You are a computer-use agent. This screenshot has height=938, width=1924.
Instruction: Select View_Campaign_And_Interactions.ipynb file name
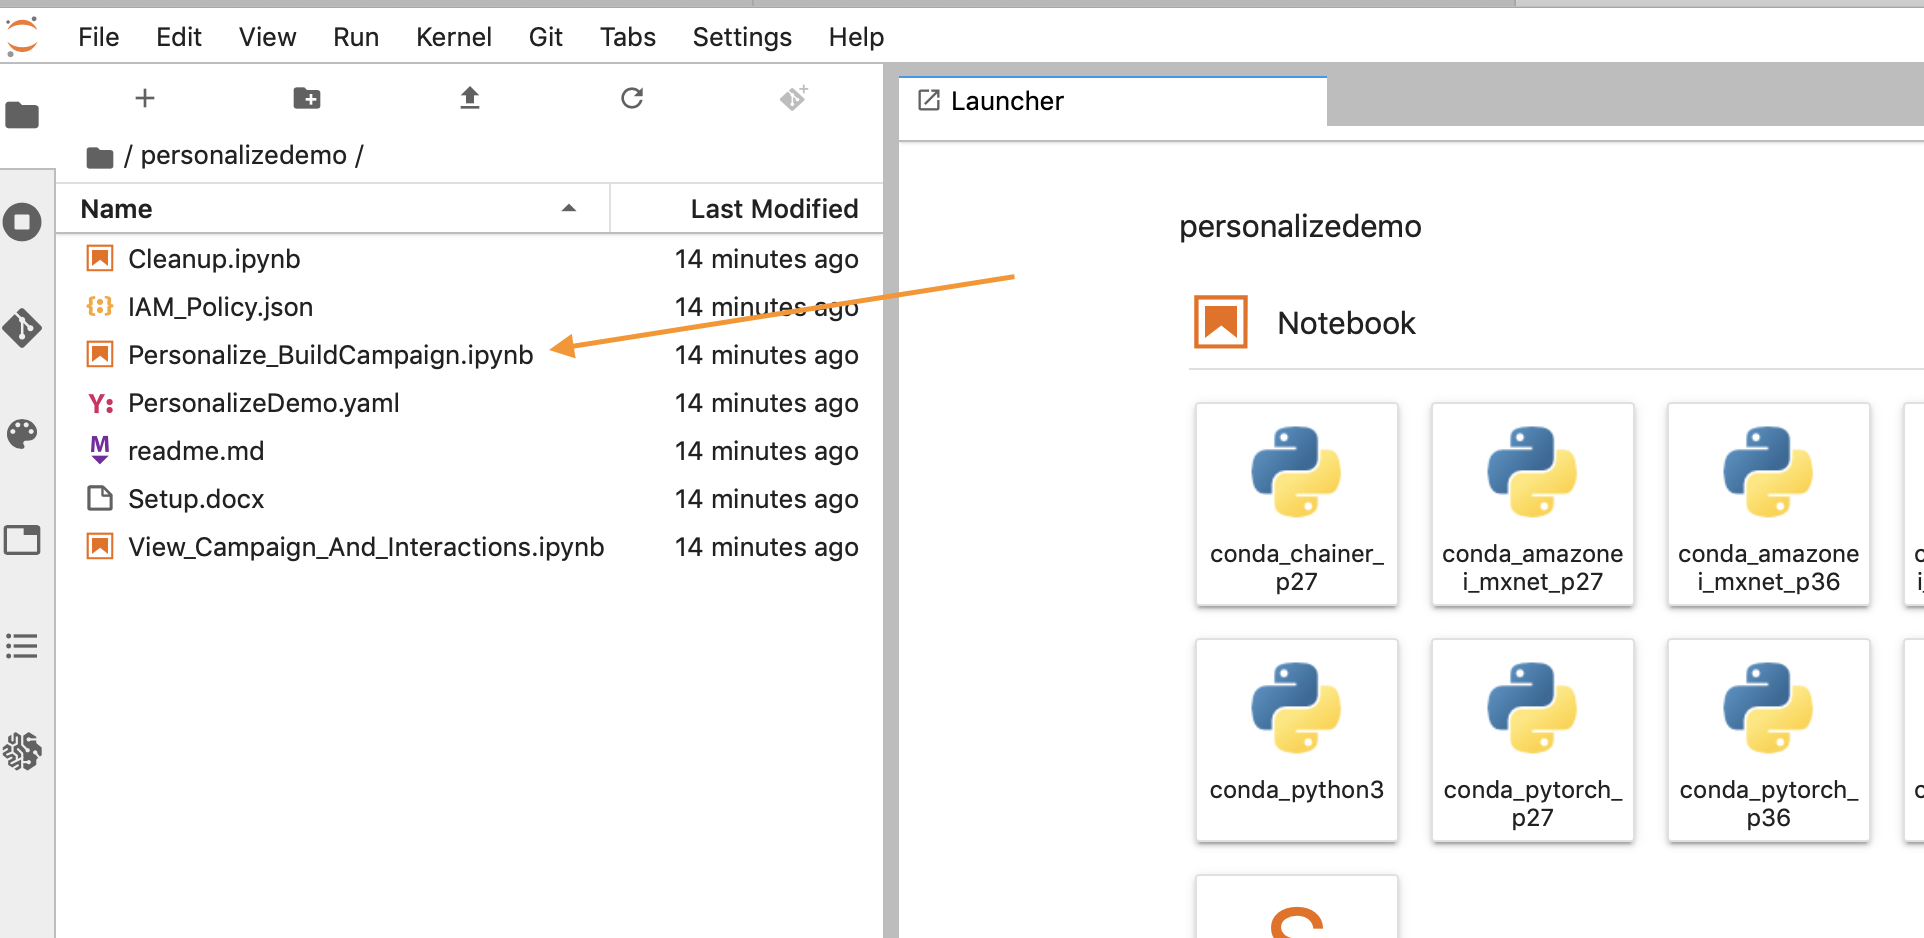coord(366,547)
